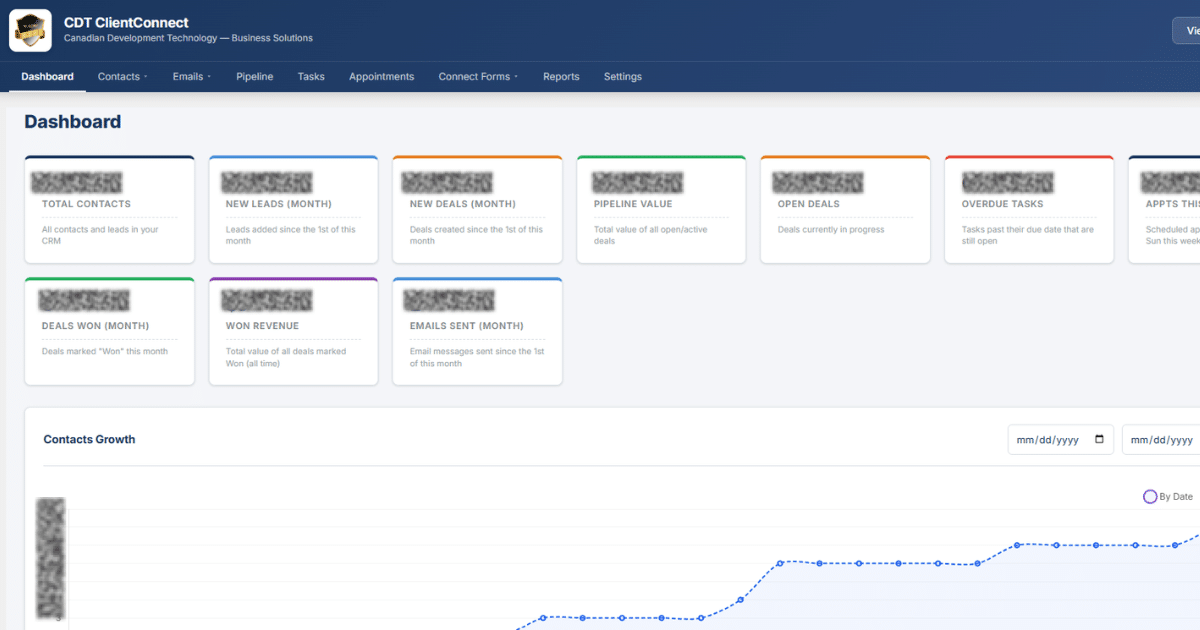Open the Pipeline Value card

[x=662, y=210]
